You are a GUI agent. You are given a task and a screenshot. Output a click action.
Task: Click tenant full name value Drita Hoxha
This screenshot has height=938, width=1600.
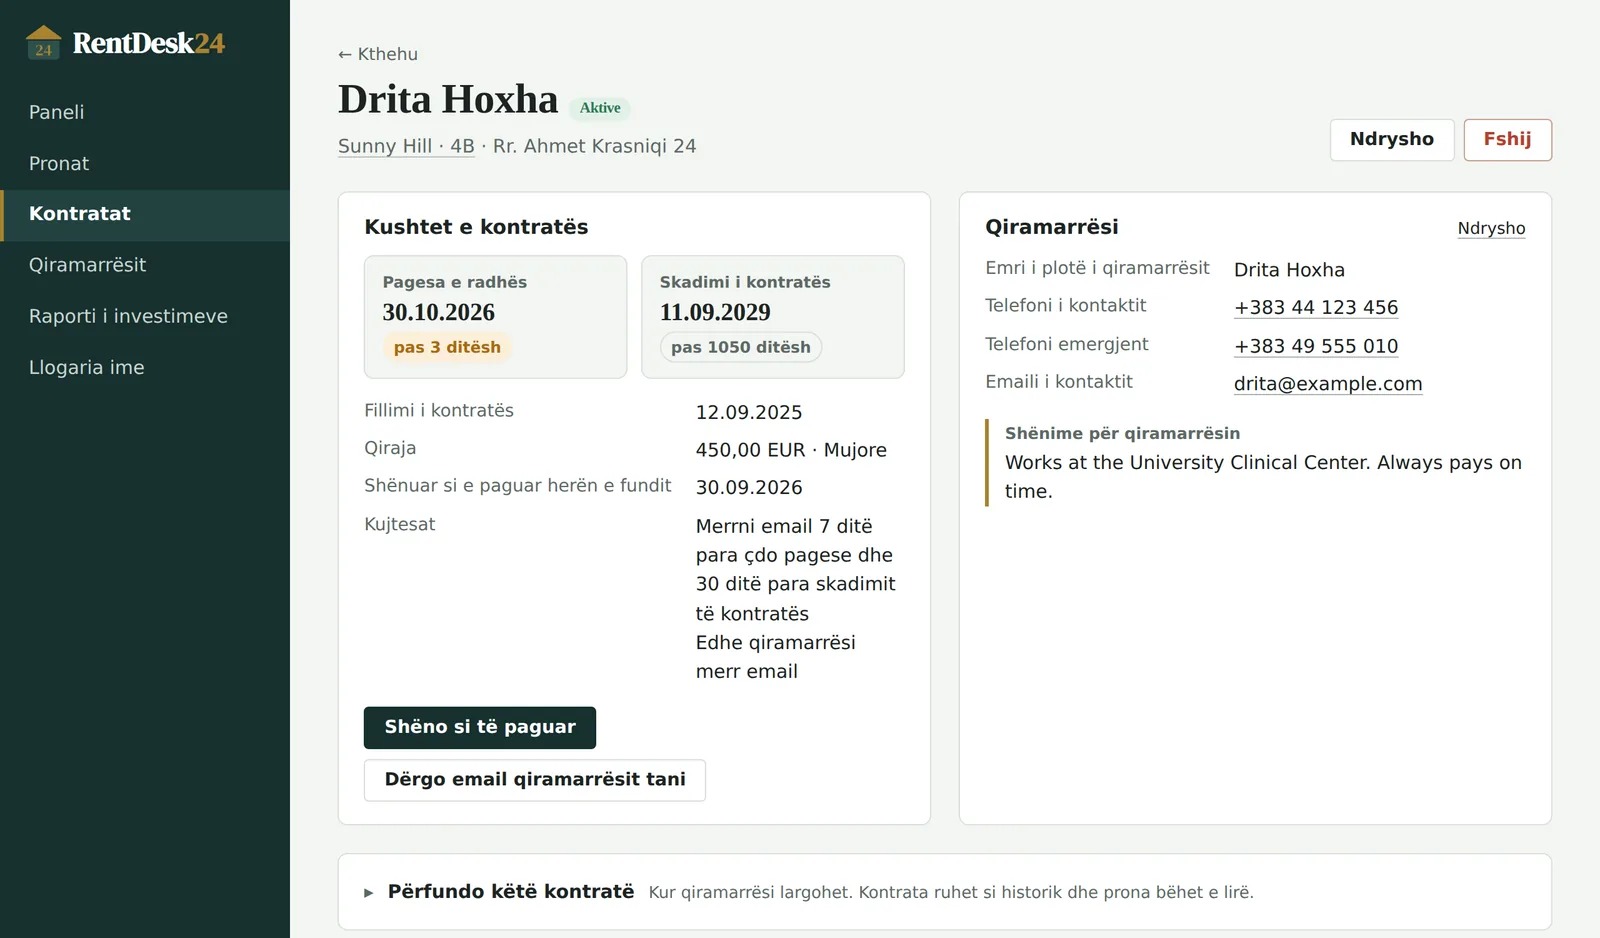point(1289,270)
